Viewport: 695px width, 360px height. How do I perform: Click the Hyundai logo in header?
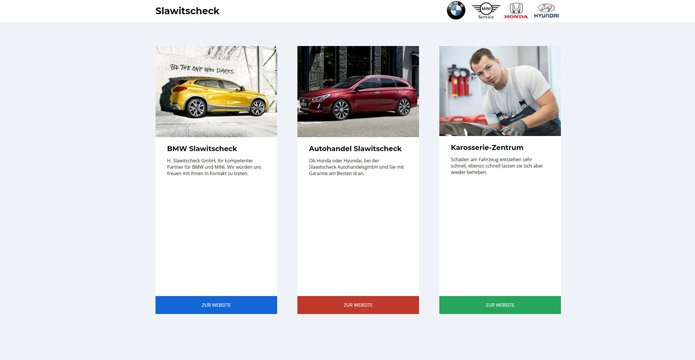pyautogui.click(x=546, y=11)
